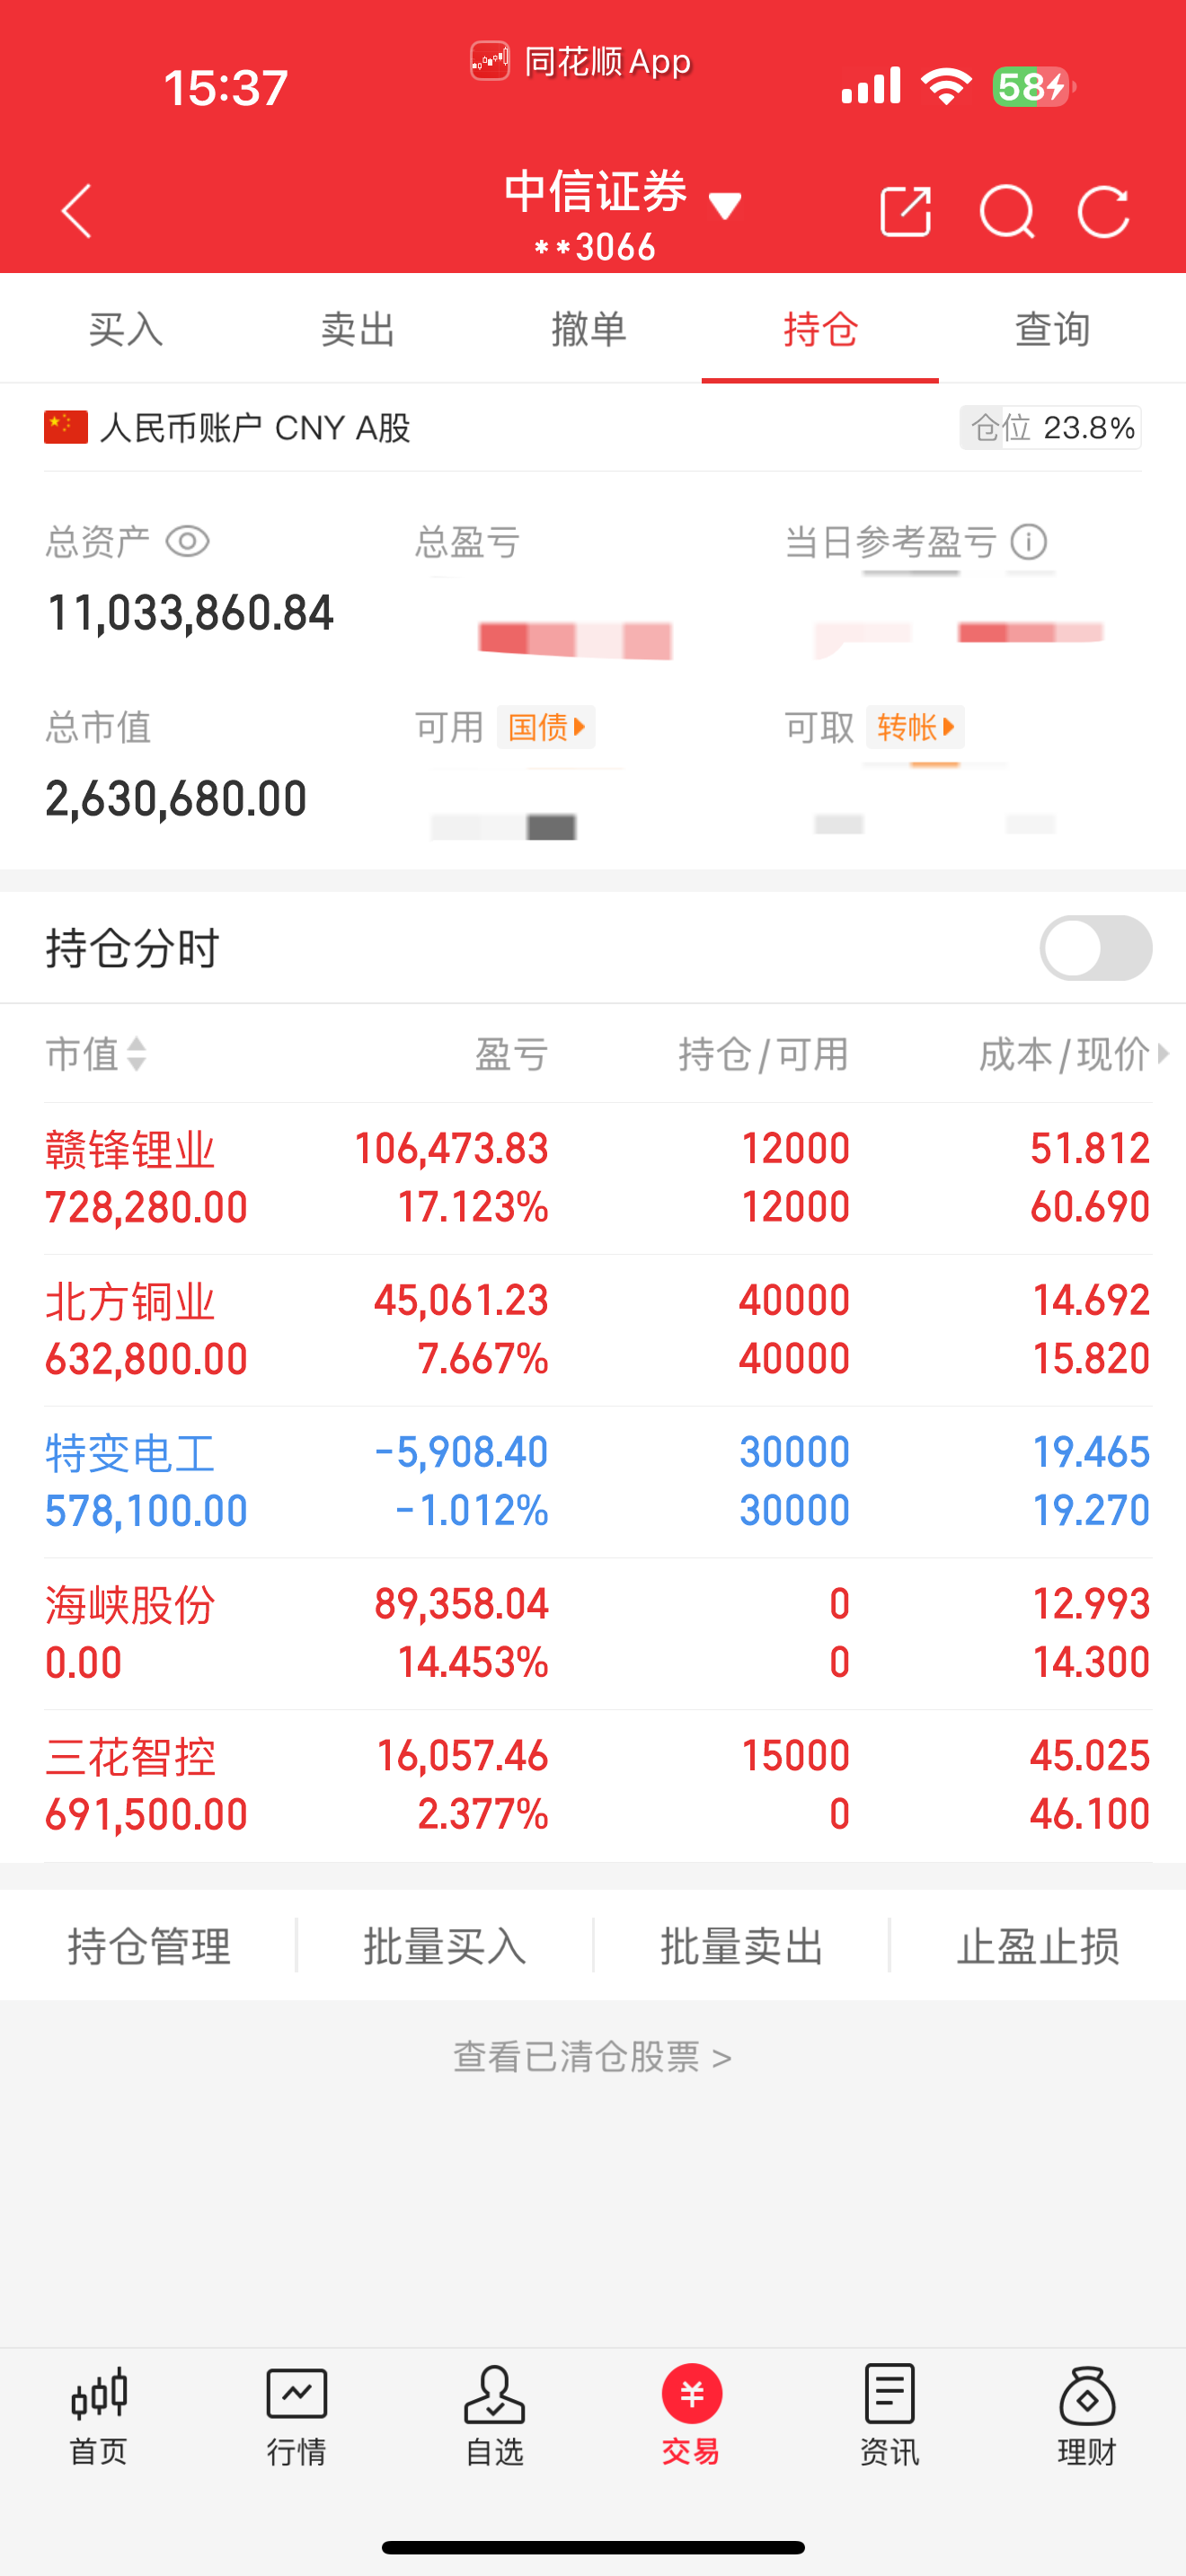Viewport: 1186px width, 2576px height.
Task: Tap the back arrow icon
Action: [x=77, y=211]
